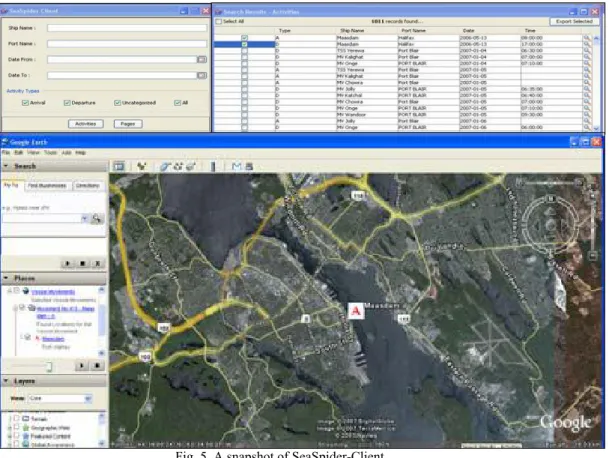Clear search results with X button
The height and width of the screenshot is (458, 609).
click(97, 263)
